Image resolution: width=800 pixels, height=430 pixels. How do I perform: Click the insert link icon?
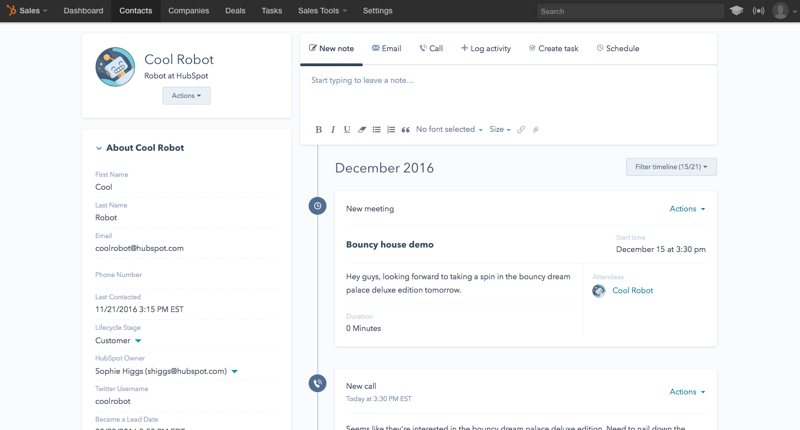(521, 130)
